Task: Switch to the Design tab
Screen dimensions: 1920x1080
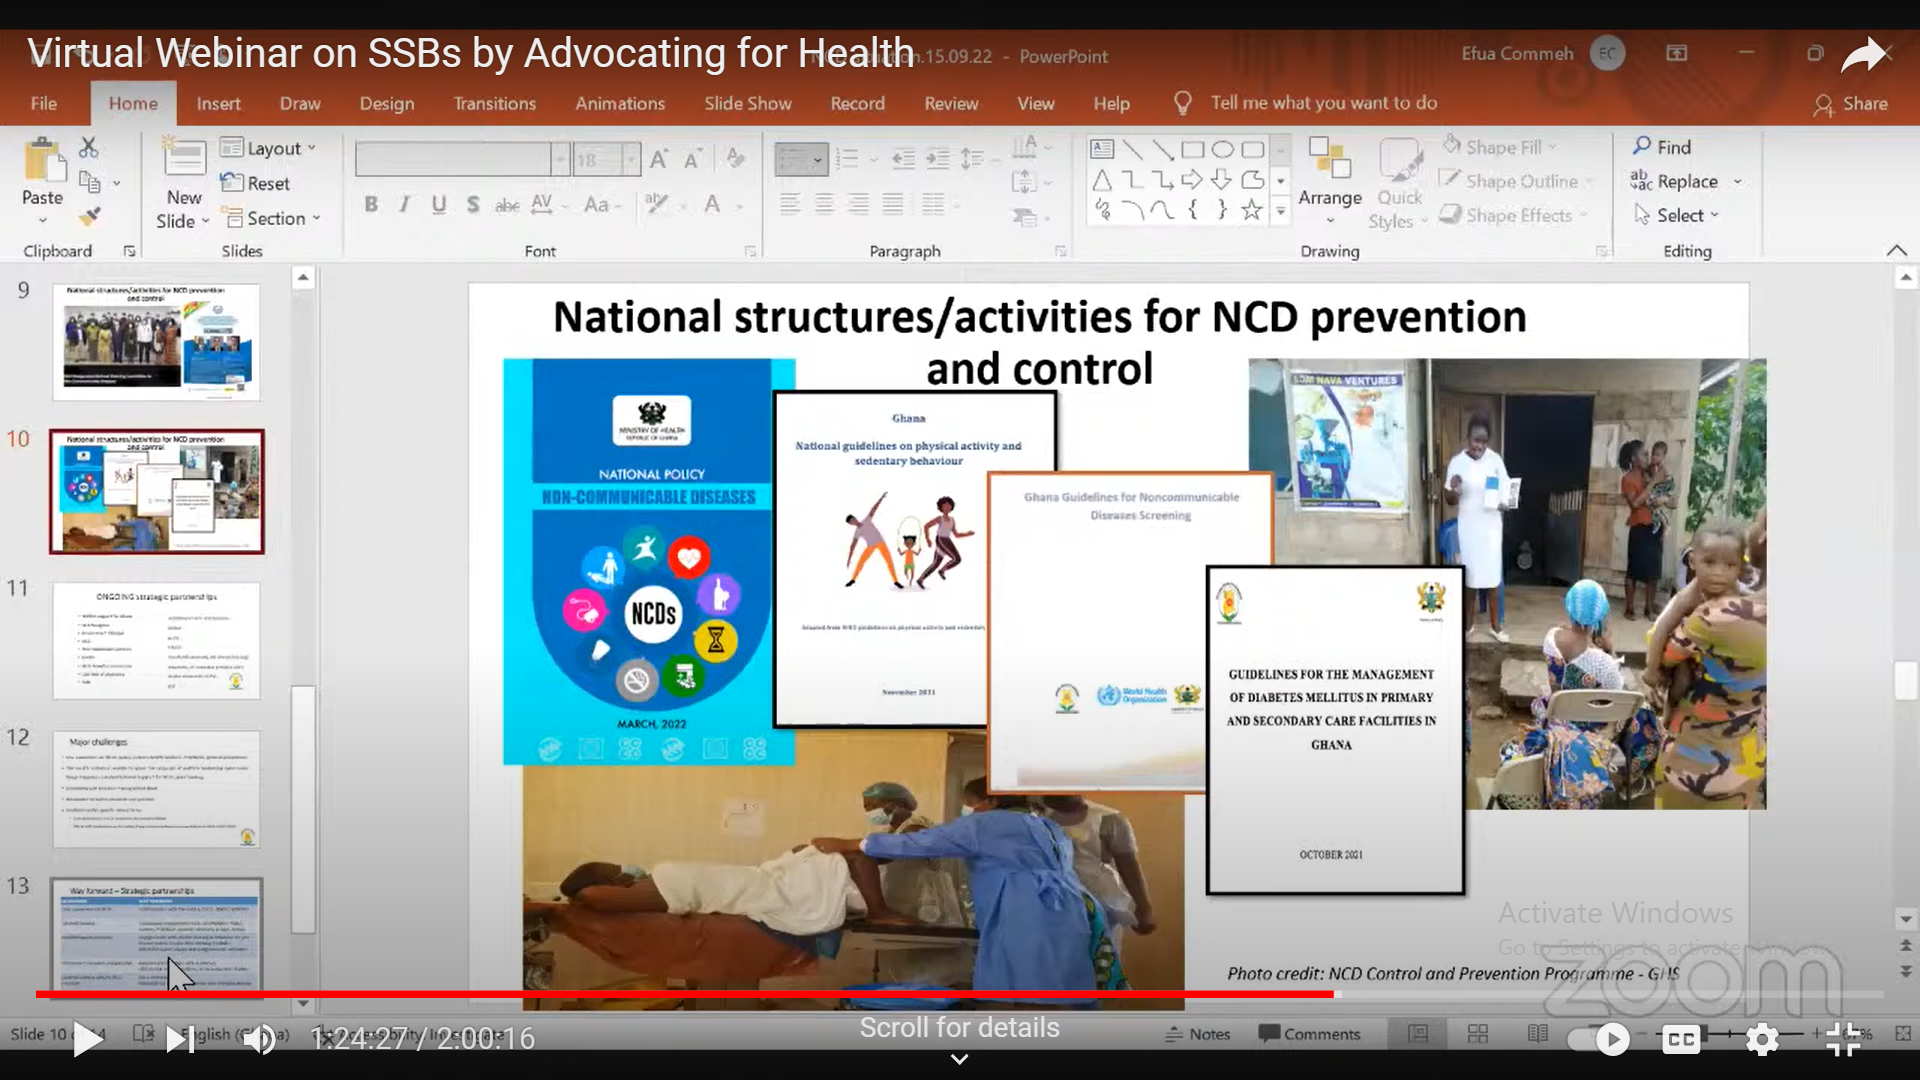Action: (387, 103)
